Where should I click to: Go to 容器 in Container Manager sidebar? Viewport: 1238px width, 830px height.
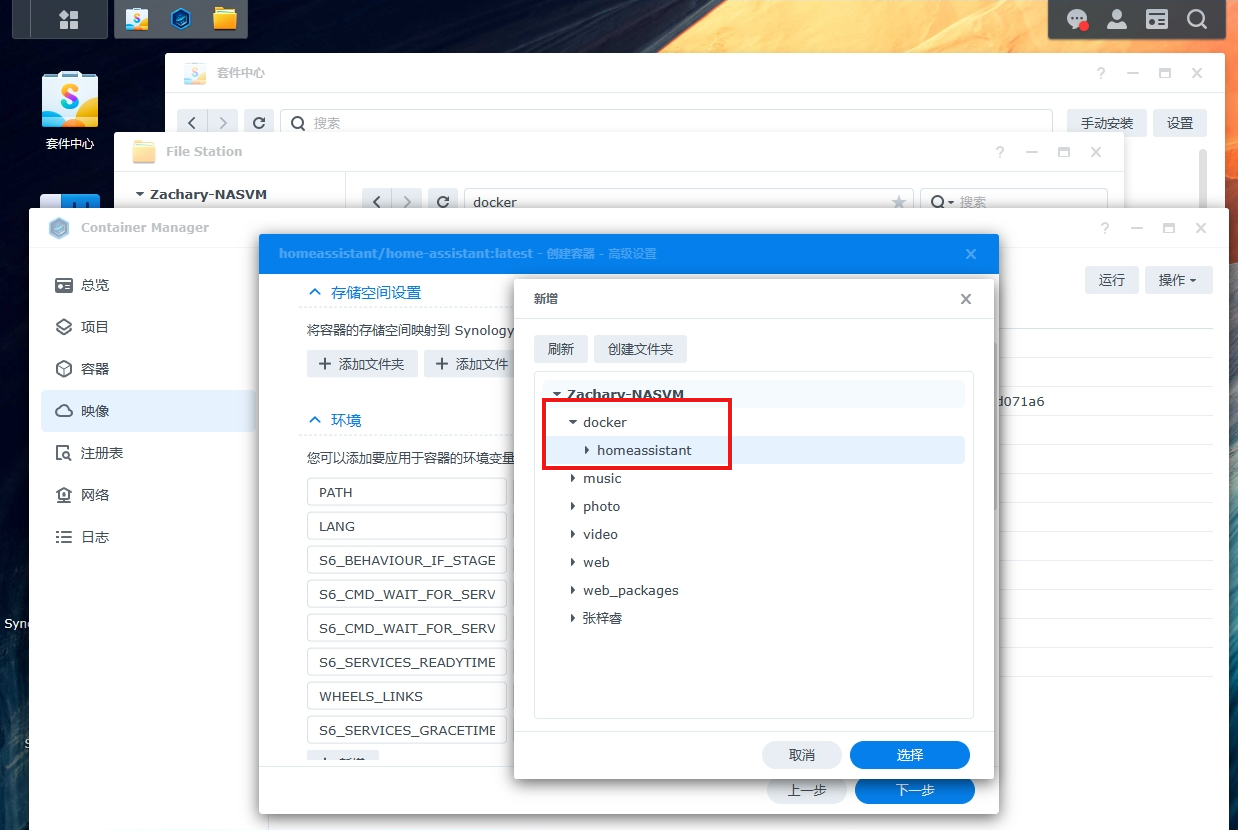pyautogui.click(x=148, y=369)
